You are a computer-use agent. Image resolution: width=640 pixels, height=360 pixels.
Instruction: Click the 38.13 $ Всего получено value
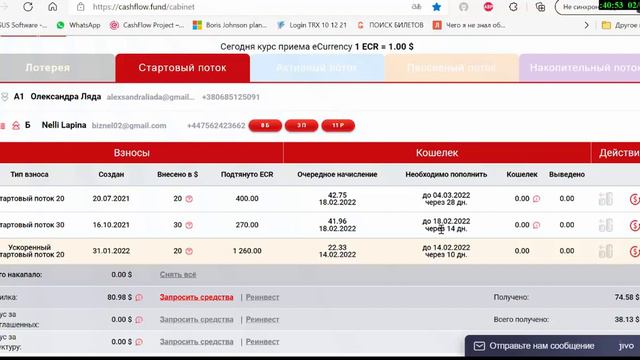tap(627, 320)
